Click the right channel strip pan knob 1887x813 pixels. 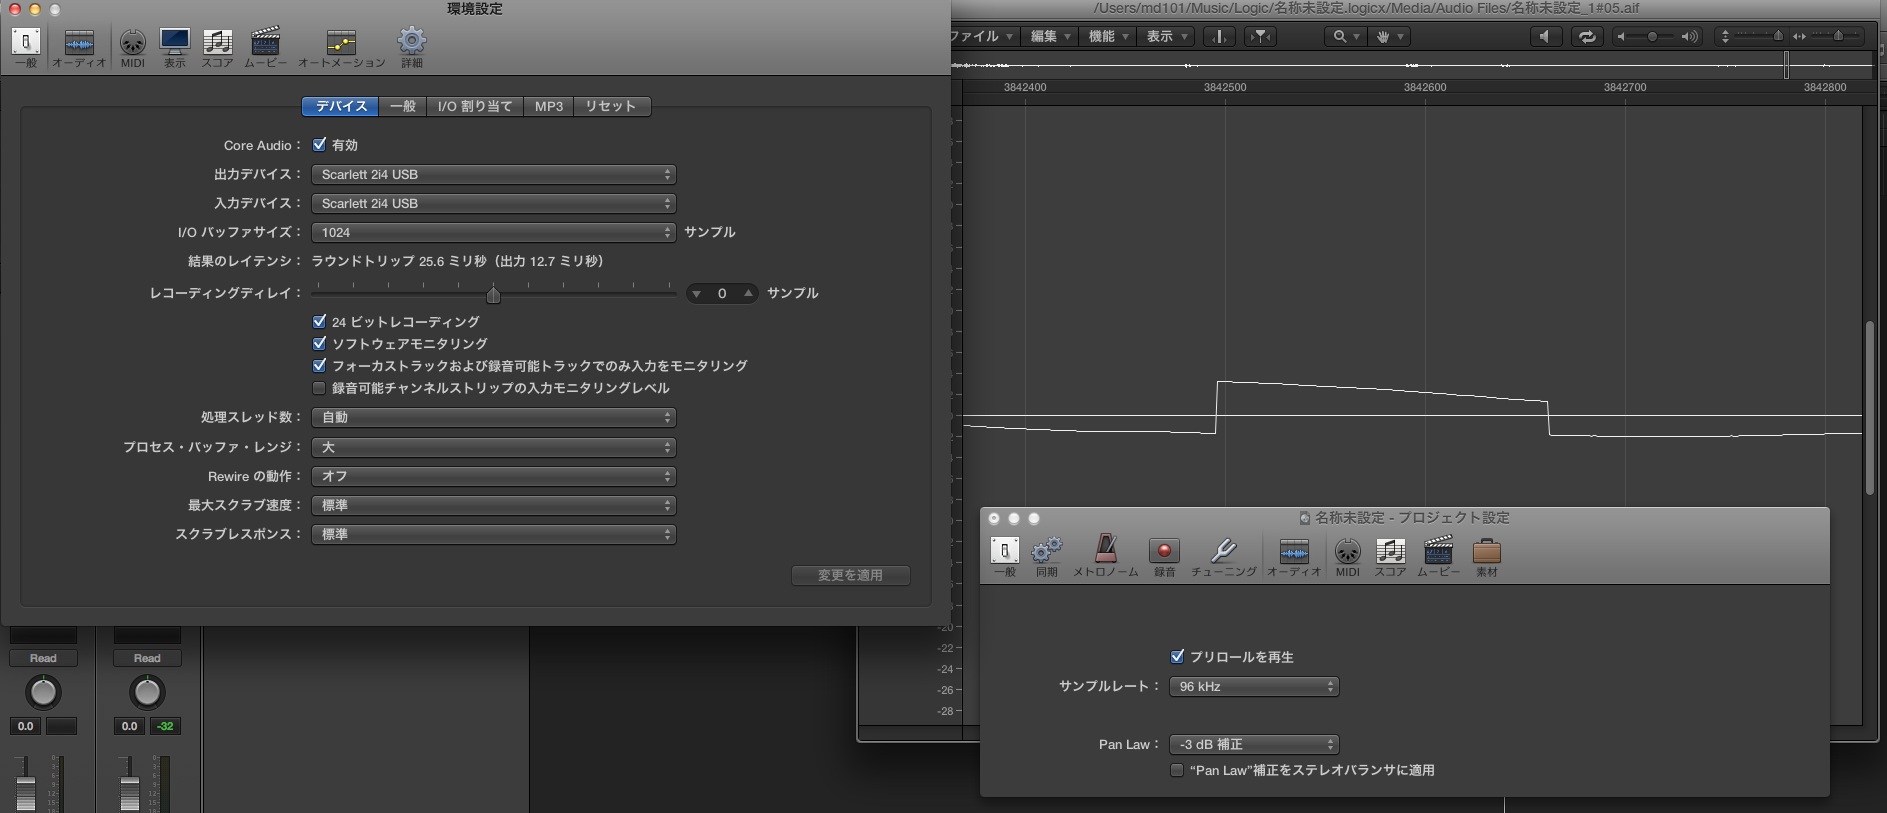click(147, 692)
